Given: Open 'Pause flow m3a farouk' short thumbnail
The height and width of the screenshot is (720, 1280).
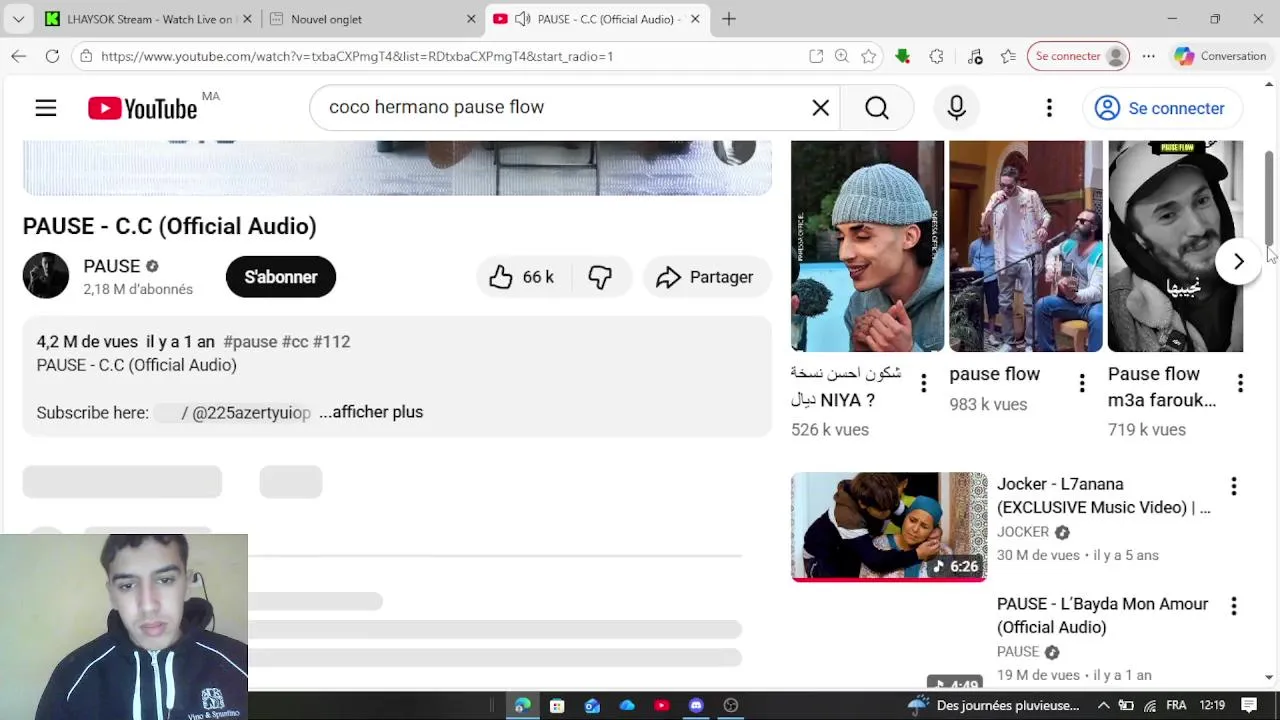Looking at the screenshot, I should (1176, 246).
